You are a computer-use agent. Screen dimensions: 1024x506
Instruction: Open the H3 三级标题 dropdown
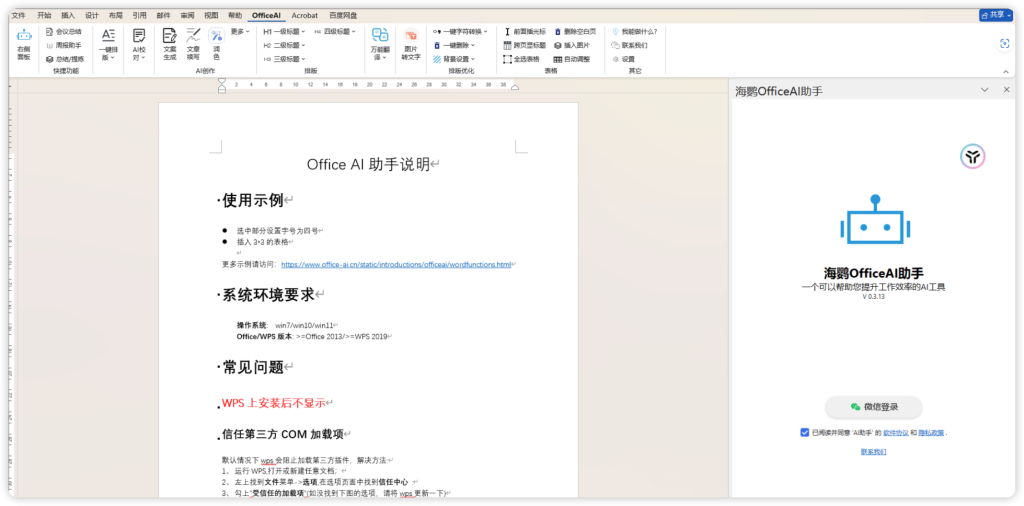tap(283, 59)
